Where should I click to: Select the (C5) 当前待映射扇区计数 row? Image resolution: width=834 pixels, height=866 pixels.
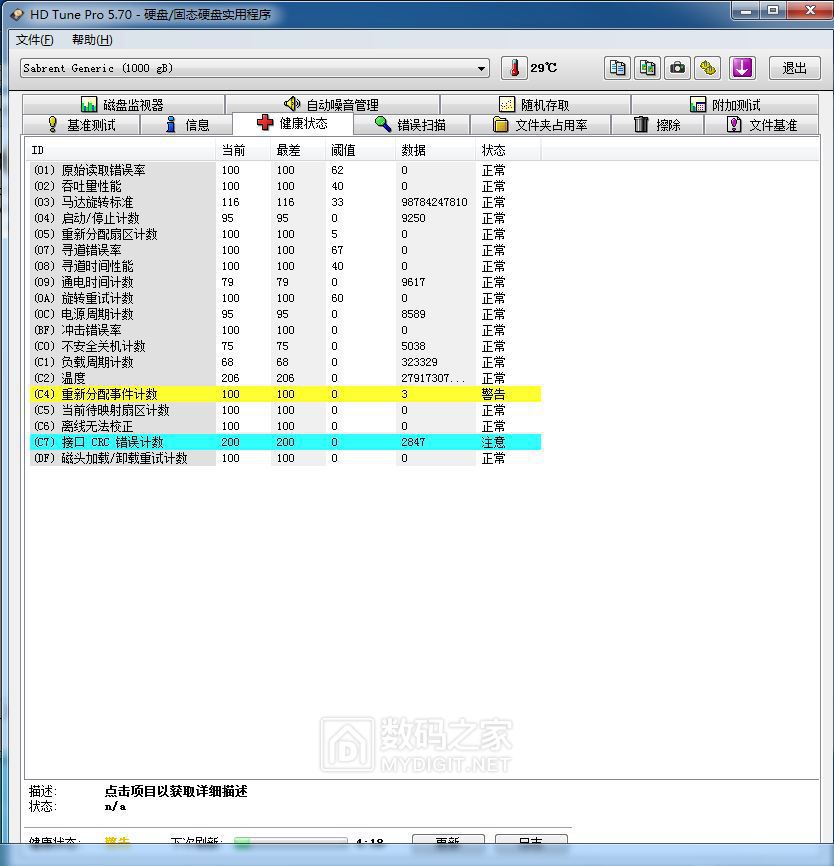coord(286,410)
